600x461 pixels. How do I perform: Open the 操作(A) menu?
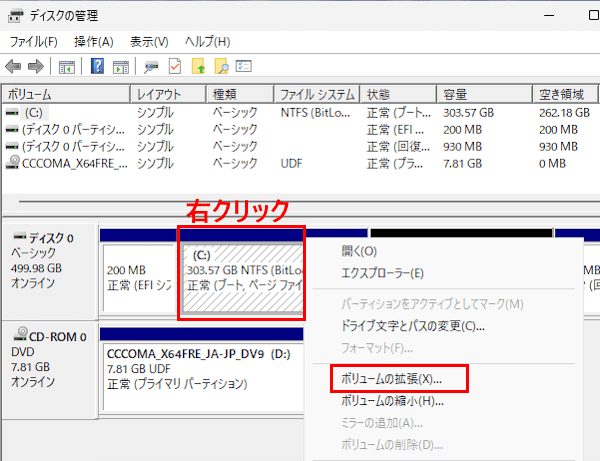coord(94,41)
